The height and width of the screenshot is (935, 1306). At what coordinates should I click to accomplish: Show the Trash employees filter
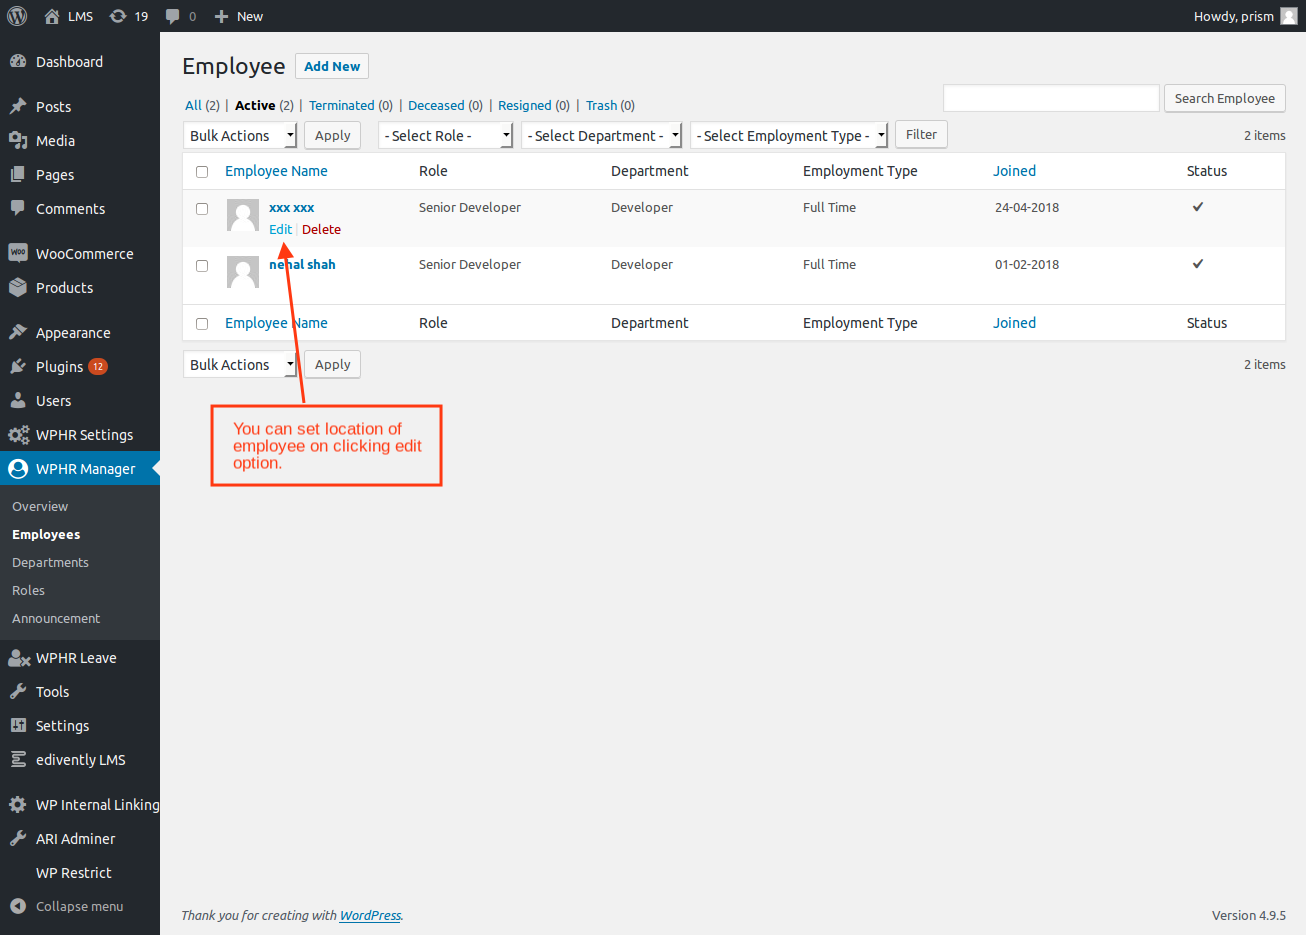[601, 105]
